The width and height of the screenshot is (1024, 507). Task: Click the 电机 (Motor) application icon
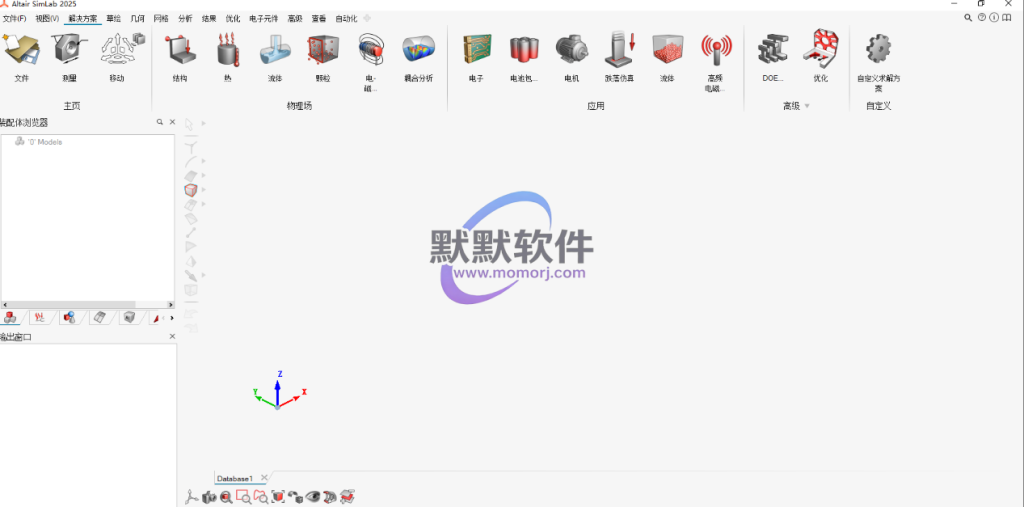pyautogui.click(x=571, y=52)
